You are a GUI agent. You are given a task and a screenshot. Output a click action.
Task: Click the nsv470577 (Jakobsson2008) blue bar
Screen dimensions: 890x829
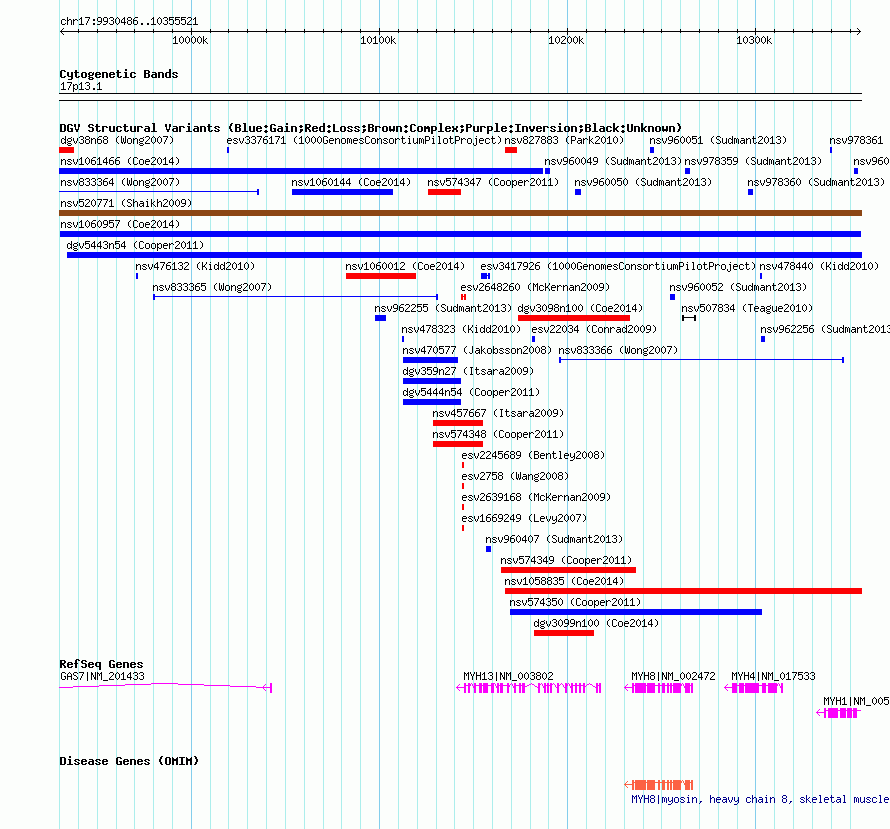(x=430, y=360)
